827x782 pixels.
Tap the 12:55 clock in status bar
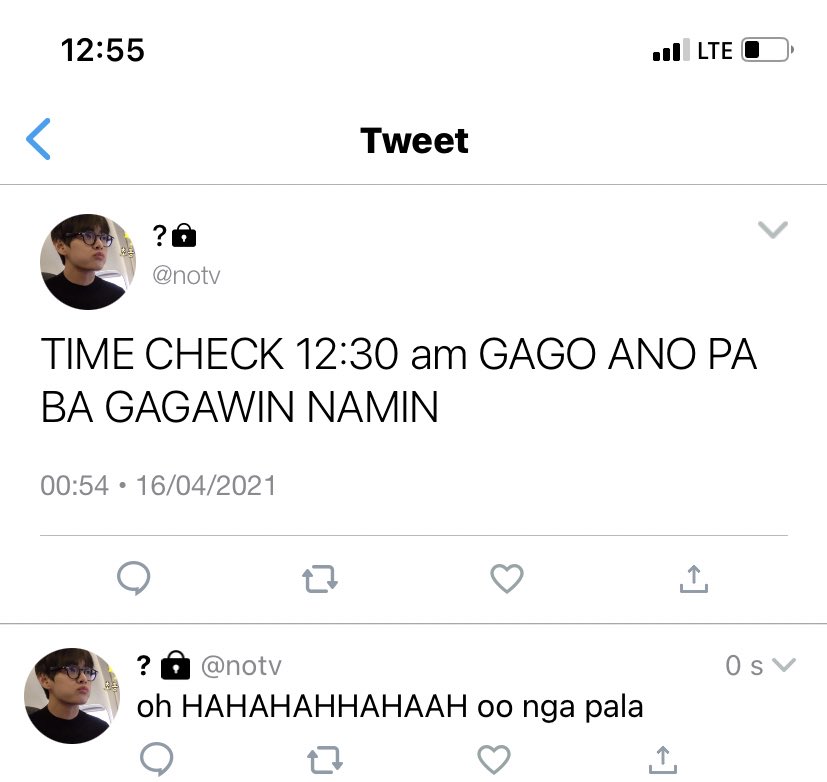(103, 51)
